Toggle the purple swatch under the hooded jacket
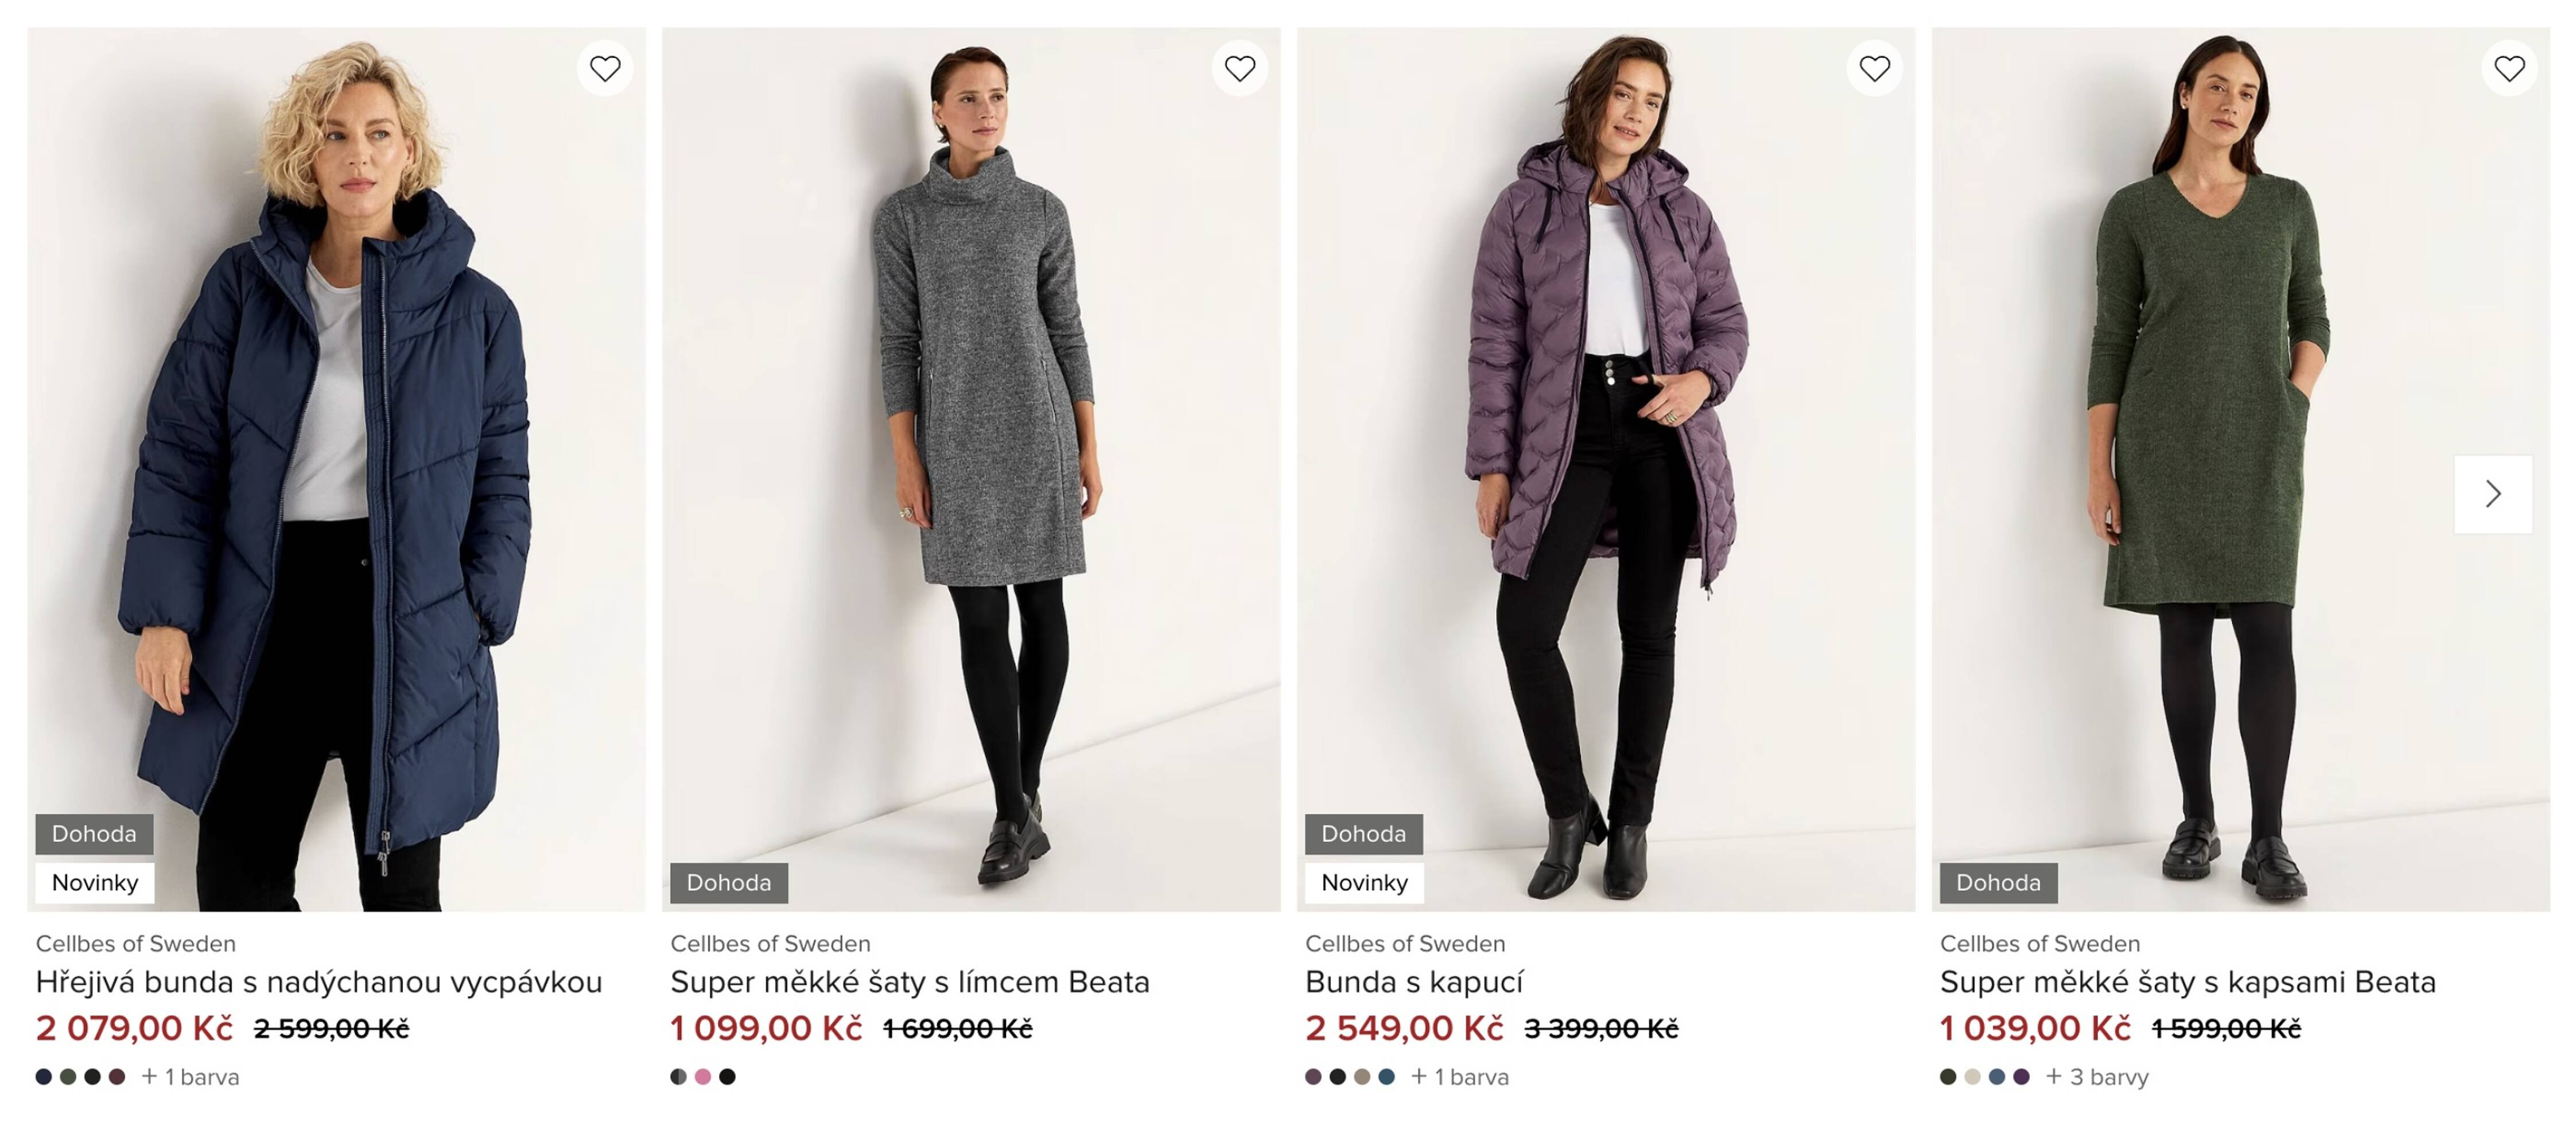The width and height of the screenshot is (2576, 1148). 1313,1077
